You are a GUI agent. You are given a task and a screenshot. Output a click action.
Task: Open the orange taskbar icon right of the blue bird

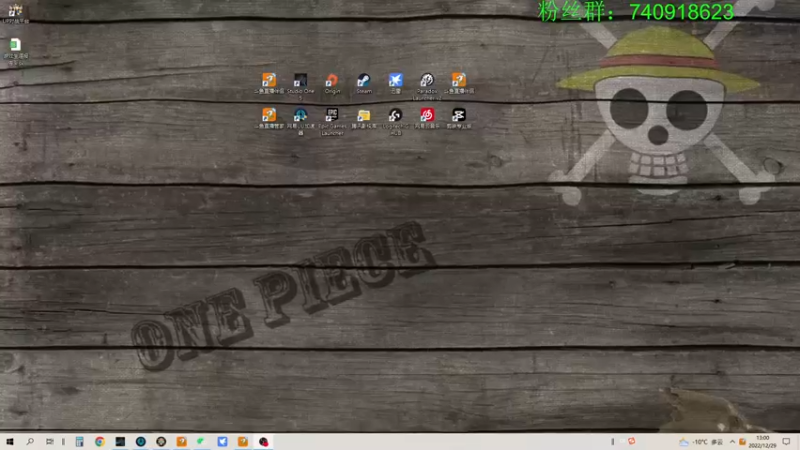pyautogui.click(x=243, y=441)
